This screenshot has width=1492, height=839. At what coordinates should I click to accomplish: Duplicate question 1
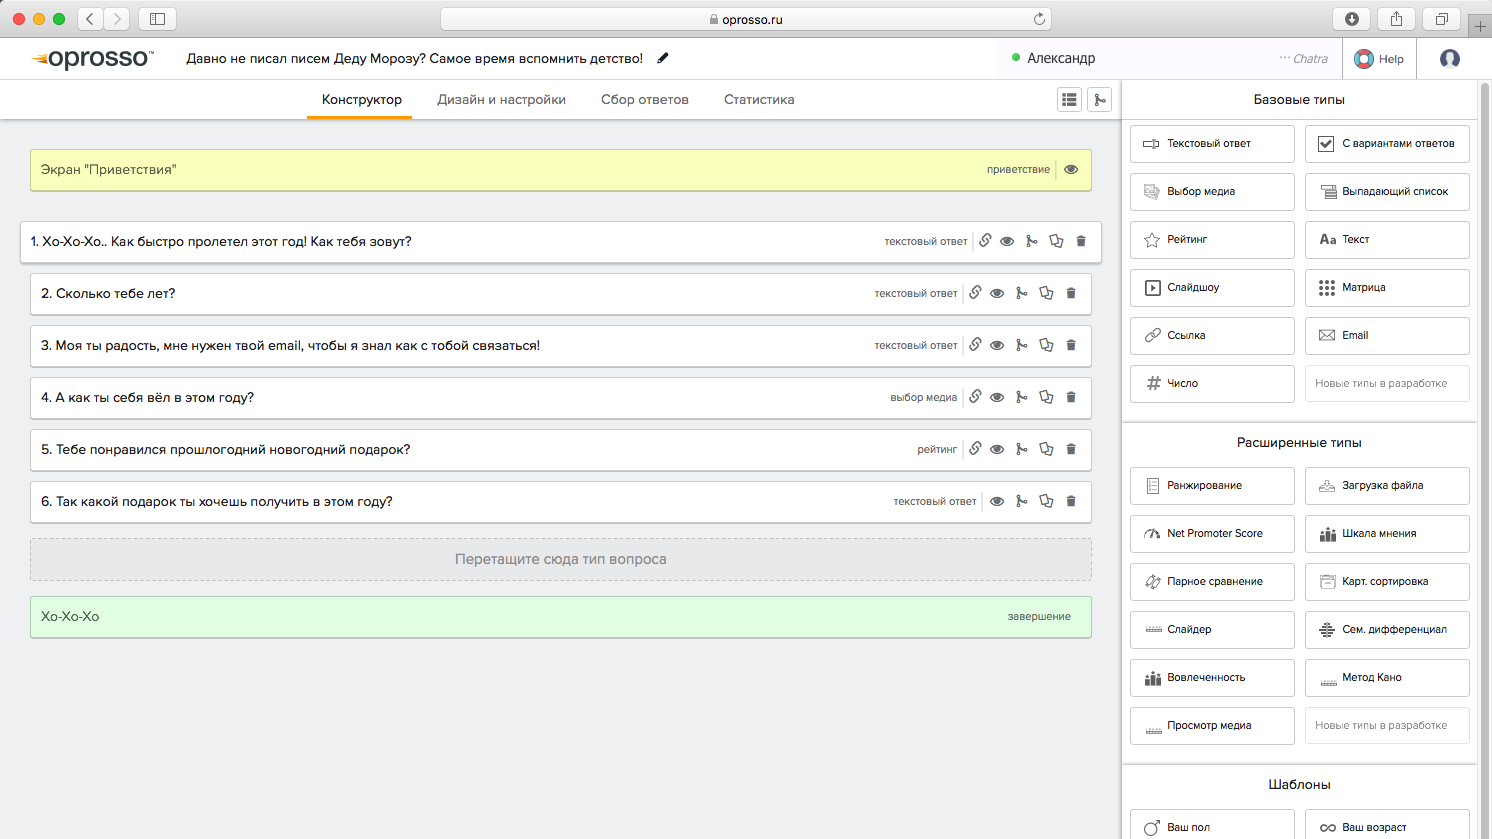[1056, 241]
